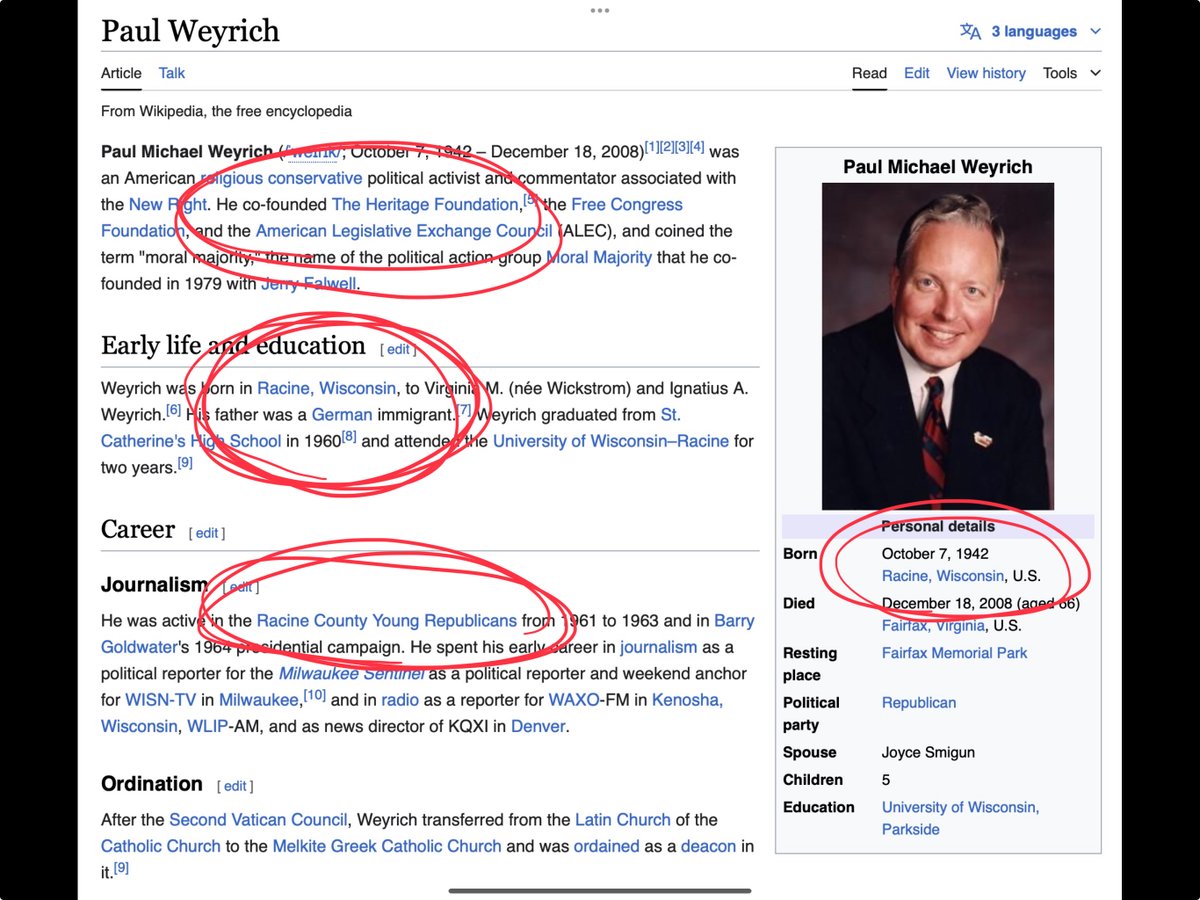This screenshot has width=1200, height=900.
Task: Open the WAXO link
Action: 574,700
